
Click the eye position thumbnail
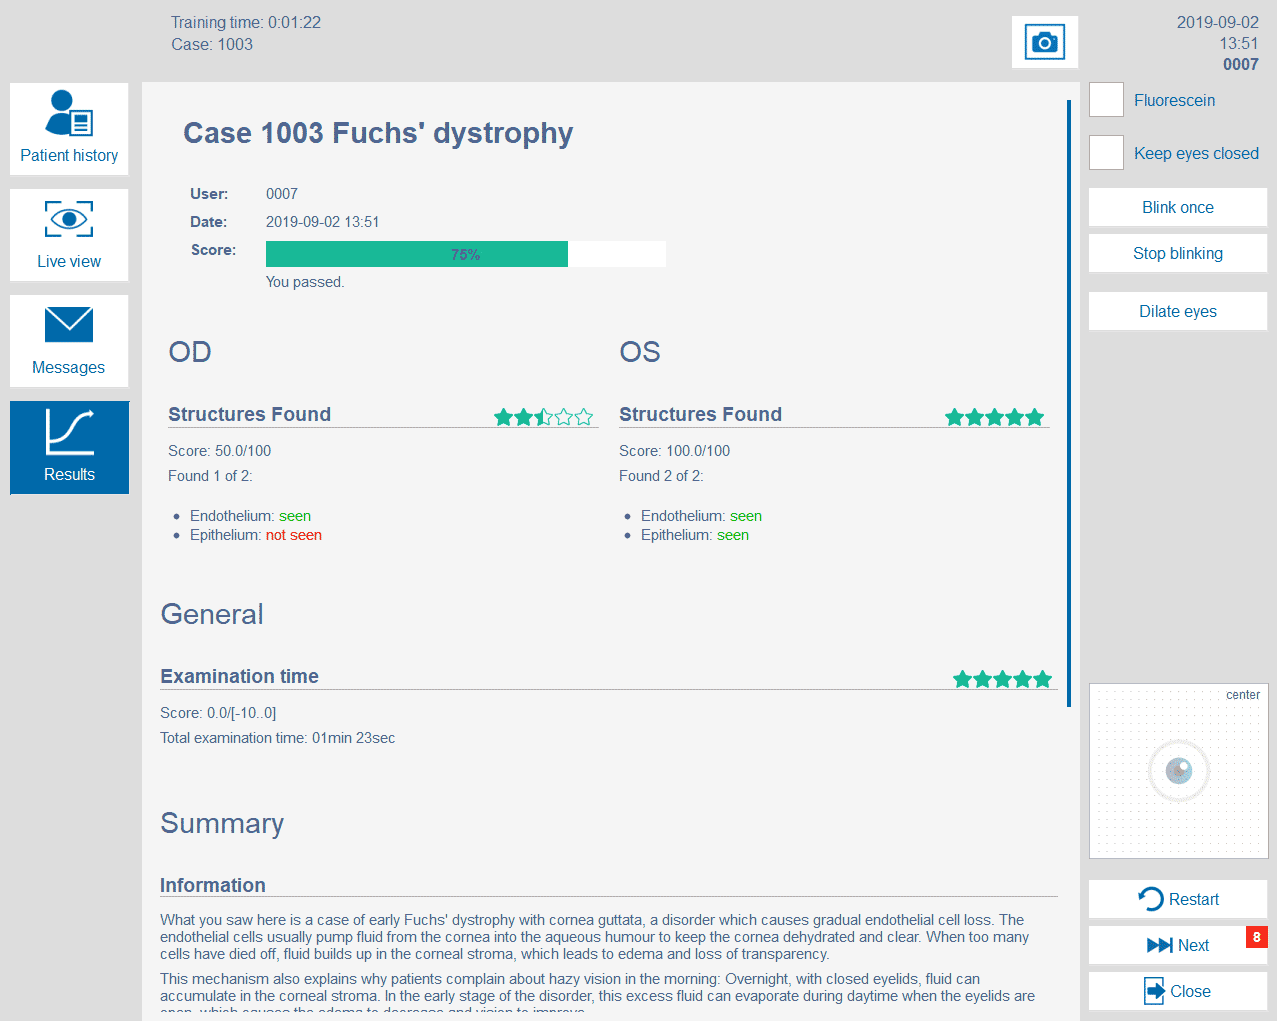[1178, 771]
